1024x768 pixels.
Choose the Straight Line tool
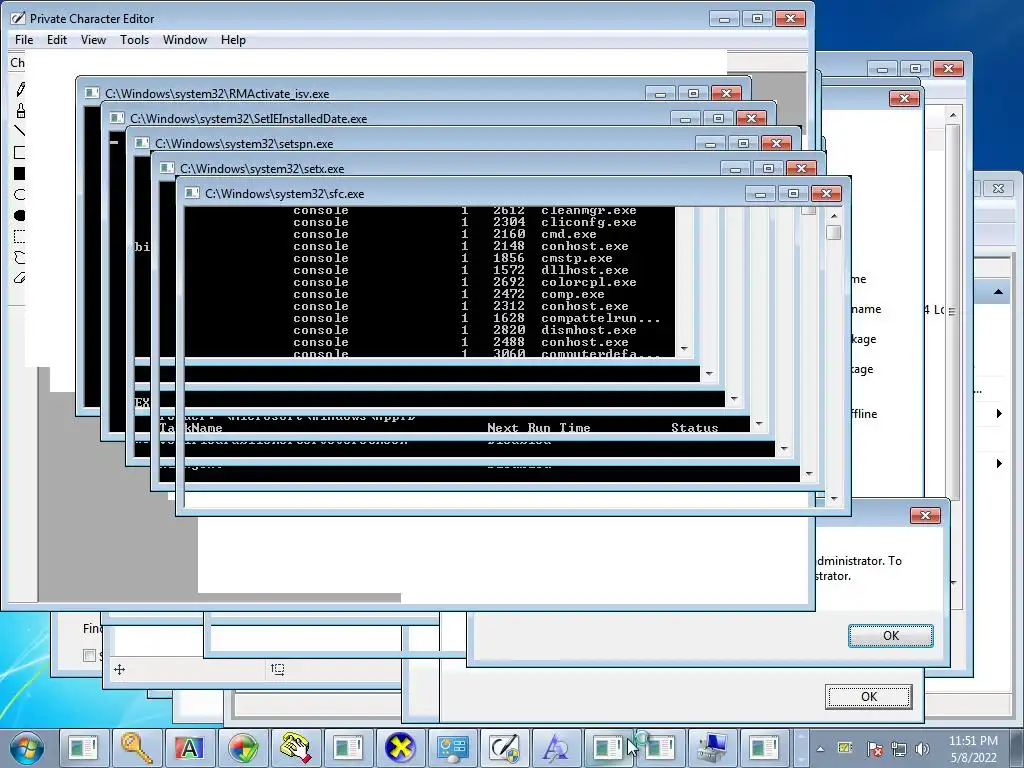(20, 131)
